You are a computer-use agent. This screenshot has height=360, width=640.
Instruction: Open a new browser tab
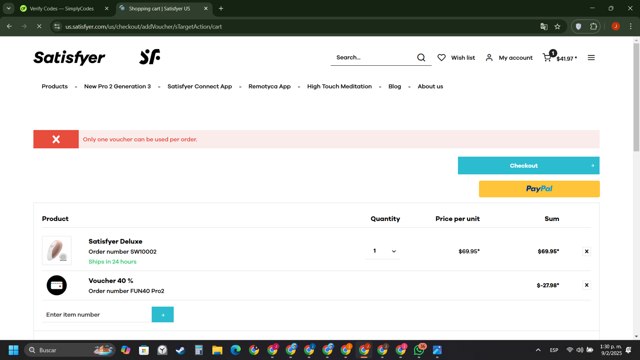[x=221, y=8]
